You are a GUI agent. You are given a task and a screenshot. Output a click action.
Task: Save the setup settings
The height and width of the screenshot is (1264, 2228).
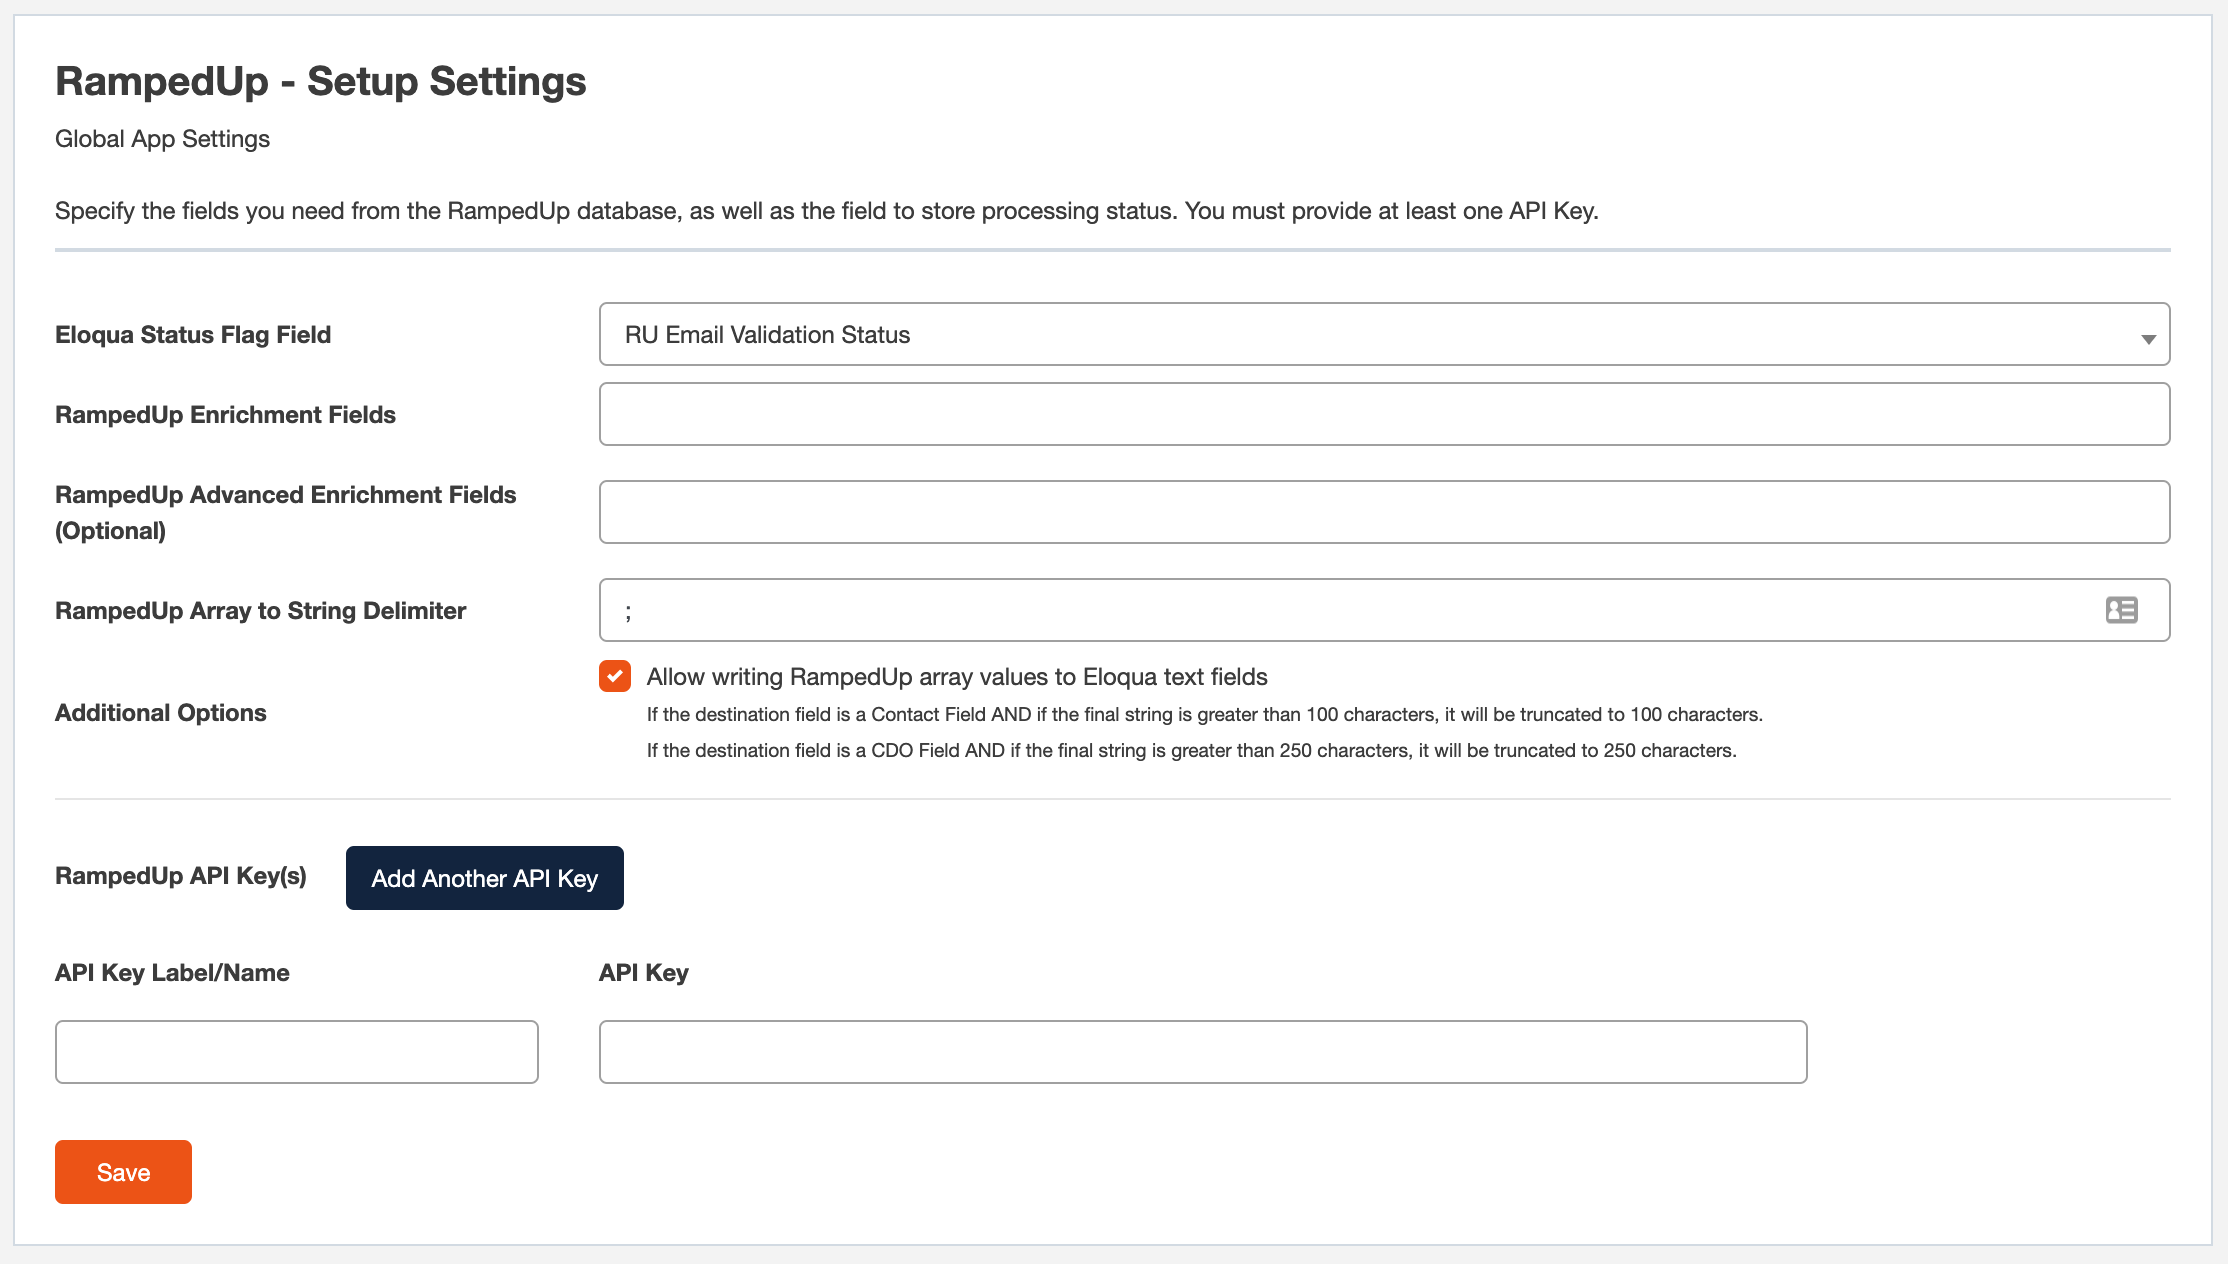pyautogui.click(x=123, y=1172)
